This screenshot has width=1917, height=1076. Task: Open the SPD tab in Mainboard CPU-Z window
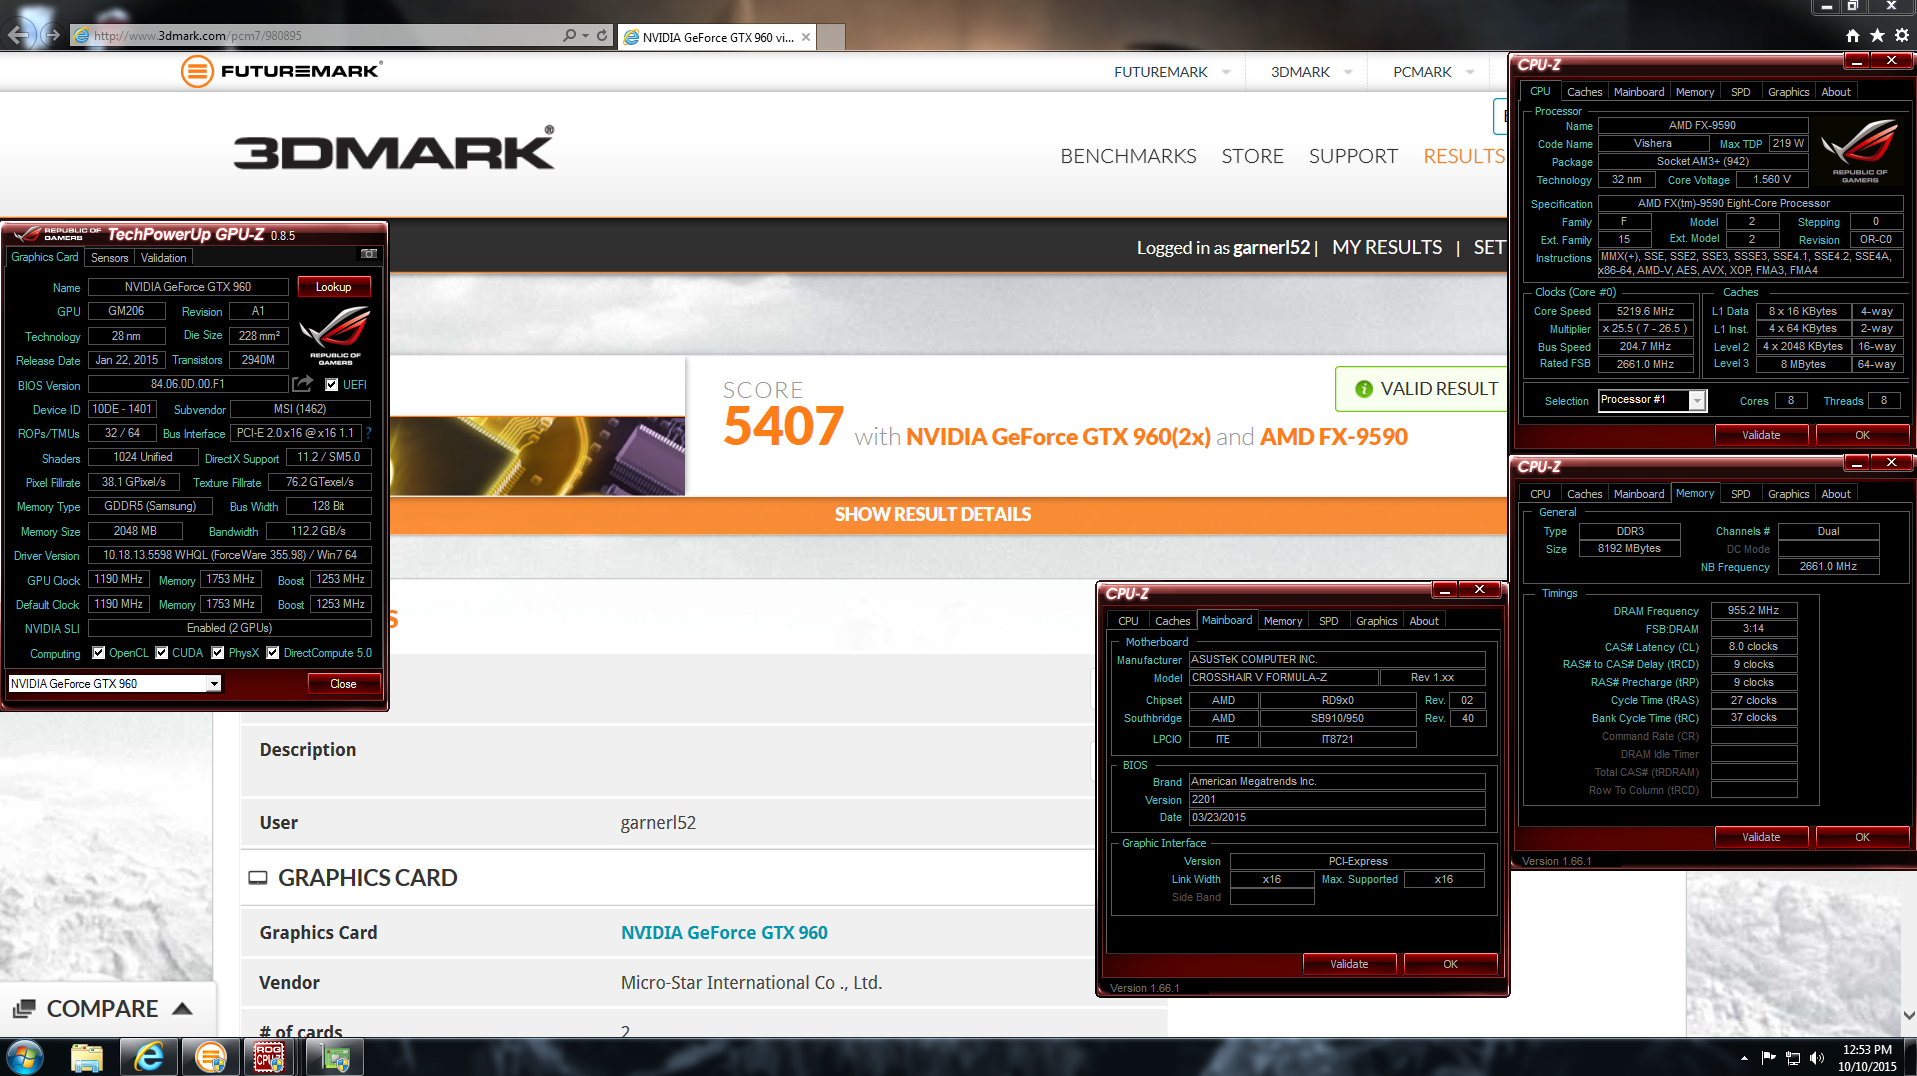click(x=1328, y=621)
